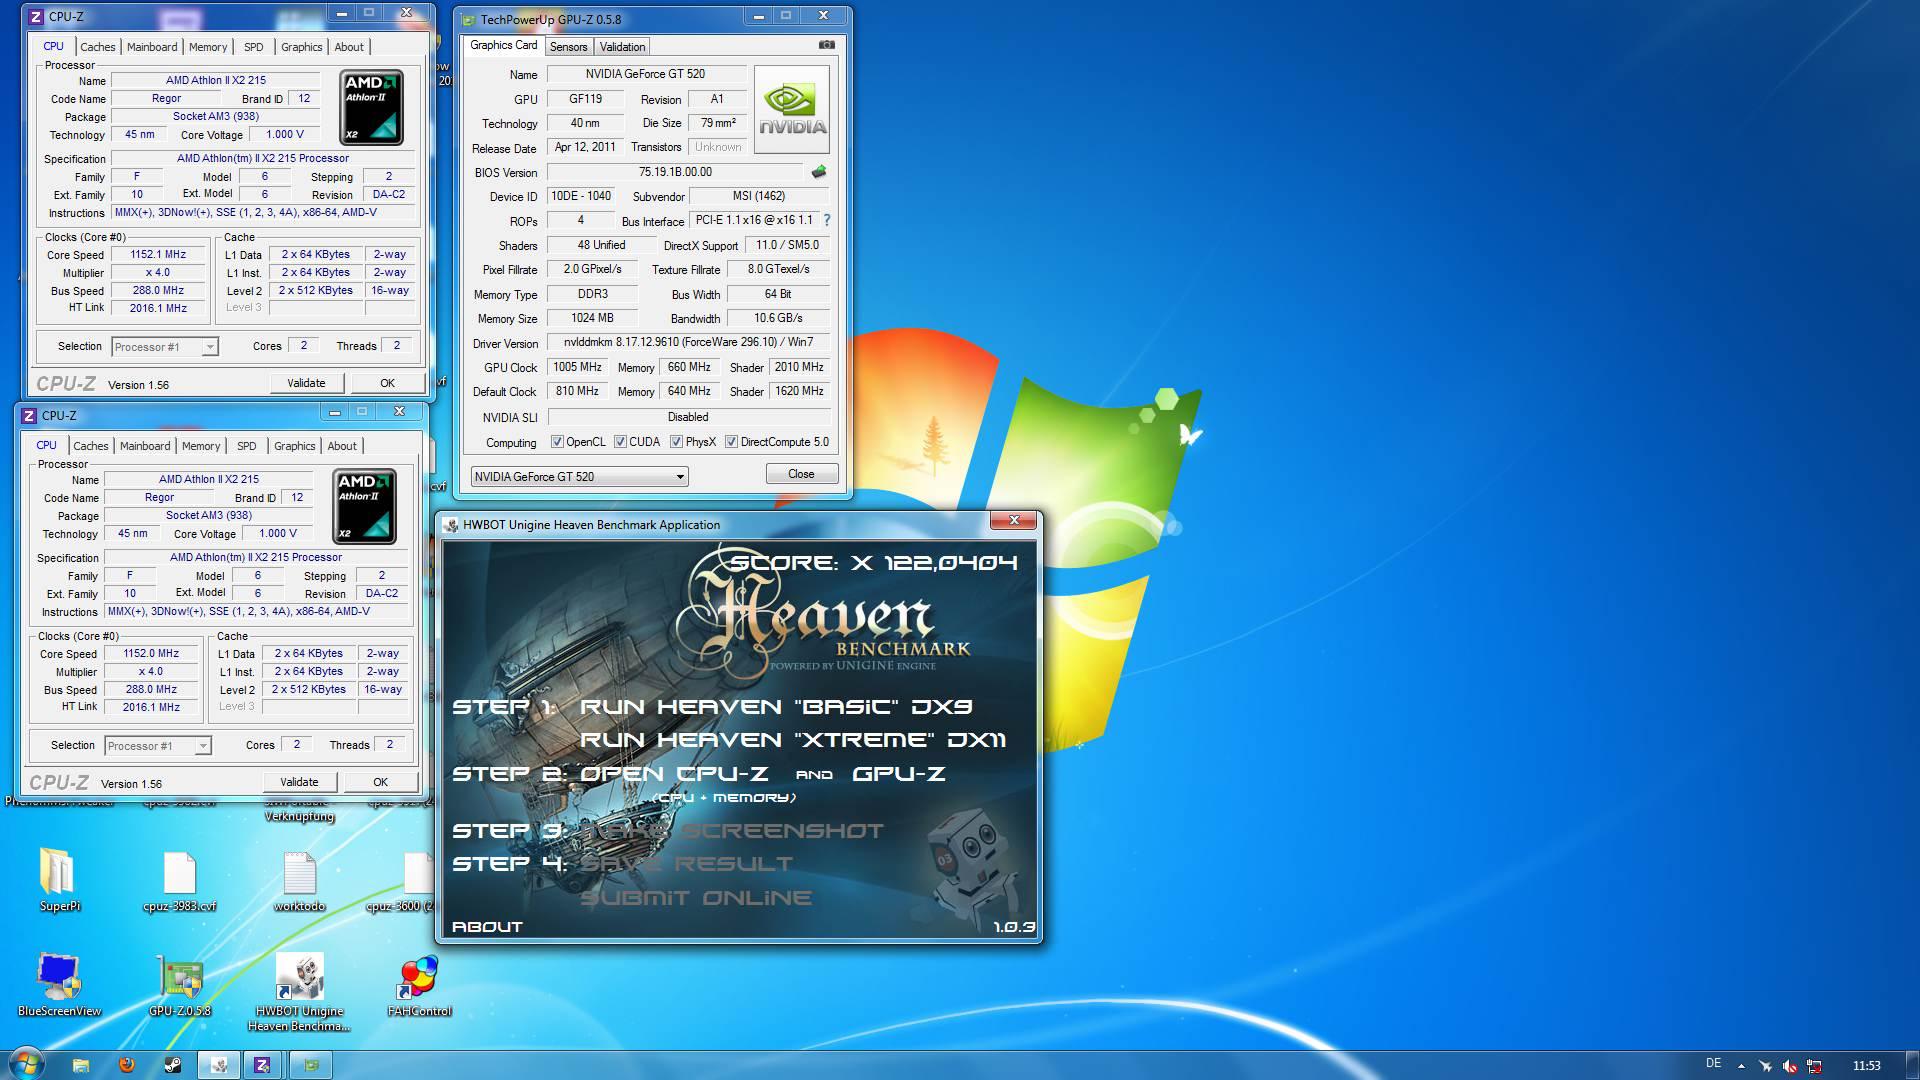Click the NVIDIA logo in GPU-Z
This screenshot has height=1080, width=1920.
[x=791, y=109]
